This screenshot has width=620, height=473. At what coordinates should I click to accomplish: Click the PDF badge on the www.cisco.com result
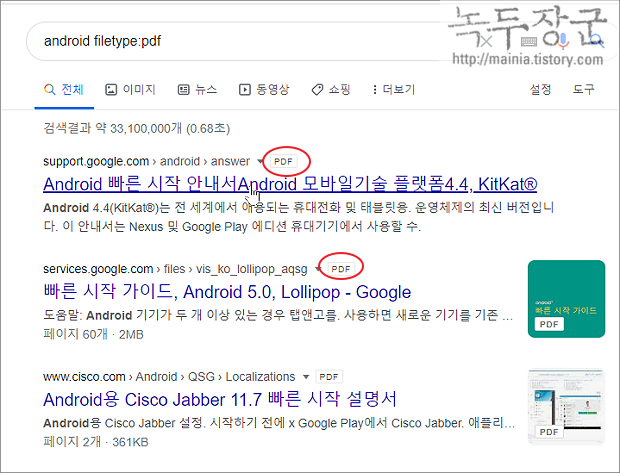[329, 377]
